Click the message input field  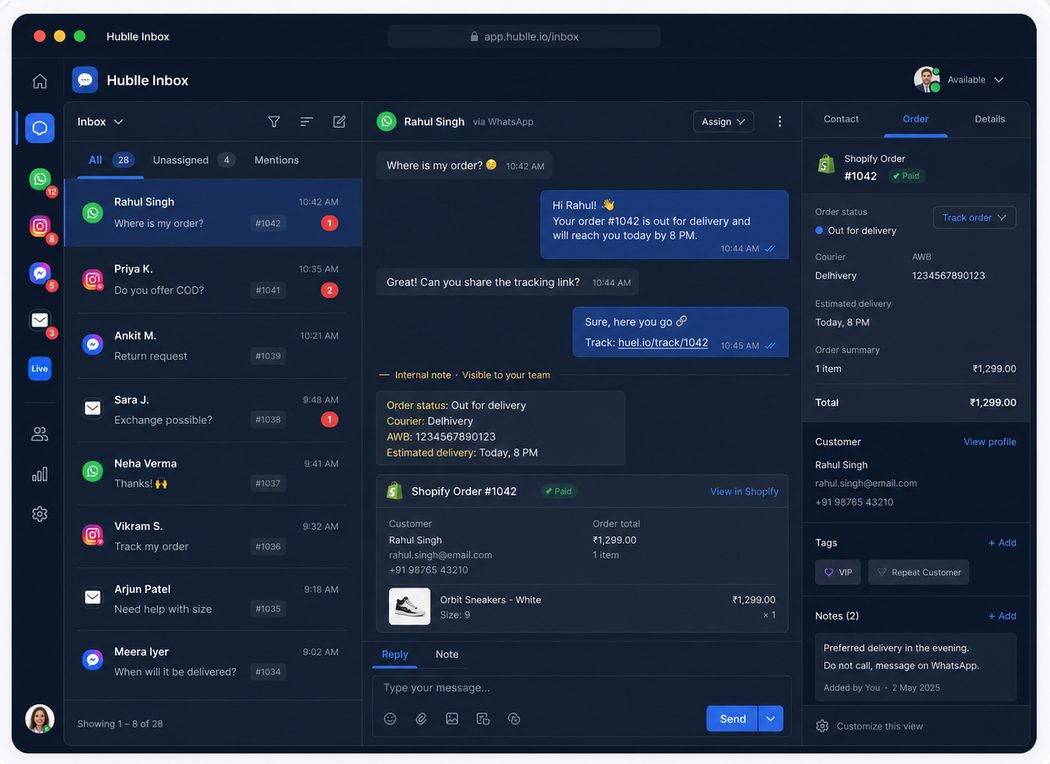tap(581, 688)
